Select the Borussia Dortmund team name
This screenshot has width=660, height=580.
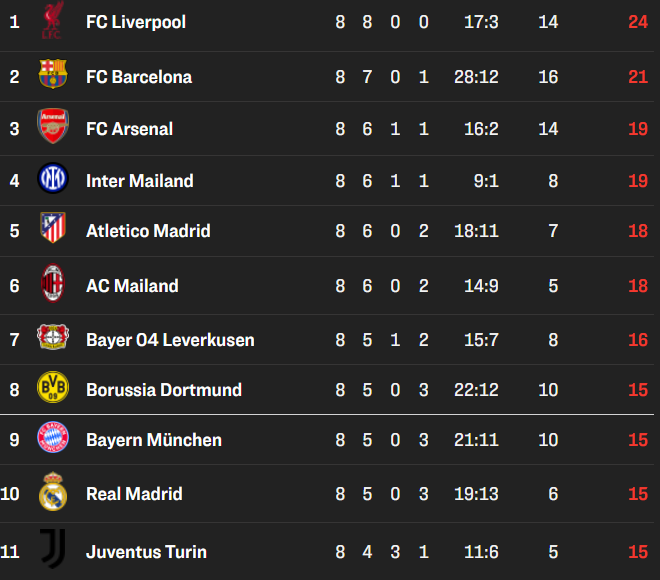tap(164, 390)
